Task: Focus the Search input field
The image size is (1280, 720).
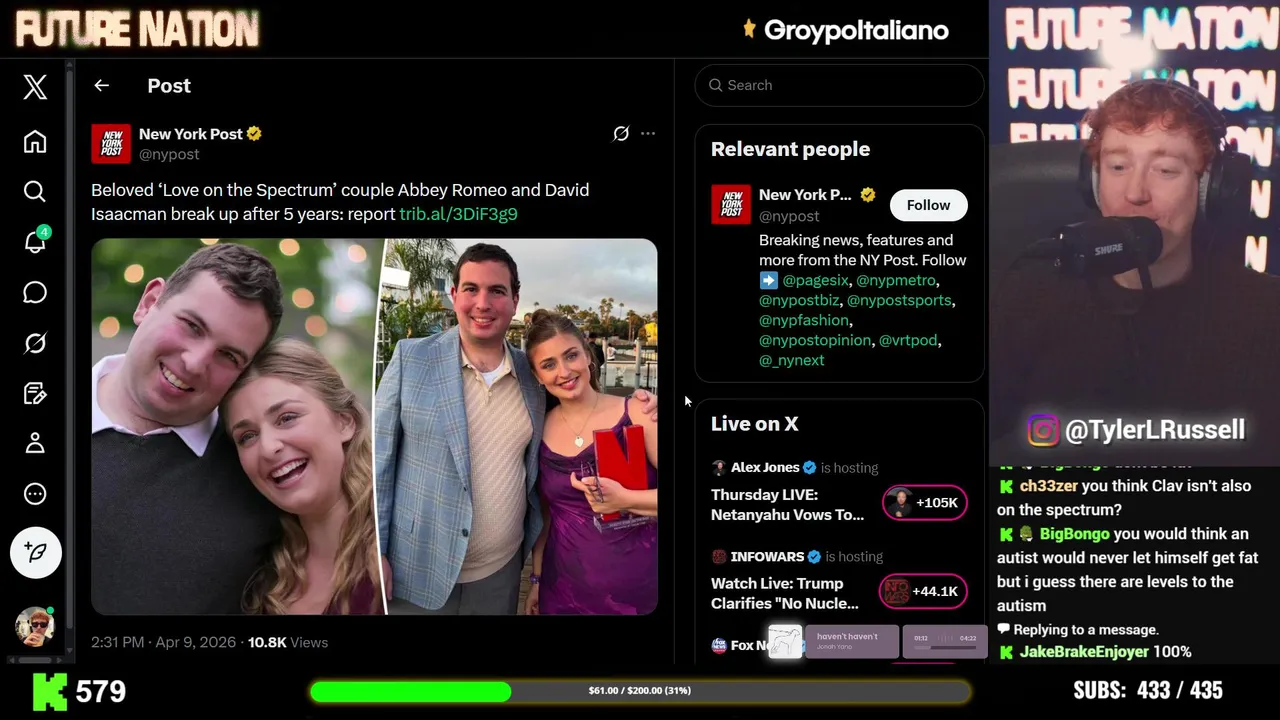Action: point(840,85)
